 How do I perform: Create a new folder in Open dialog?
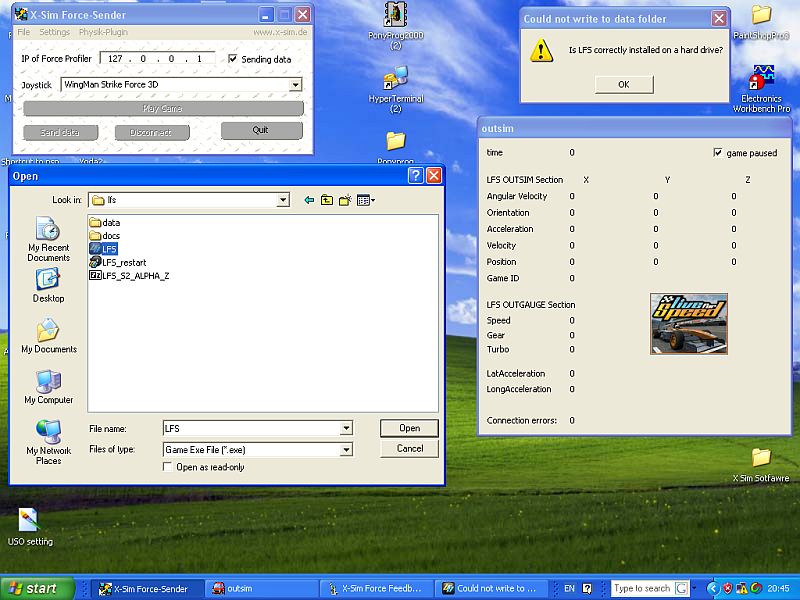[345, 200]
